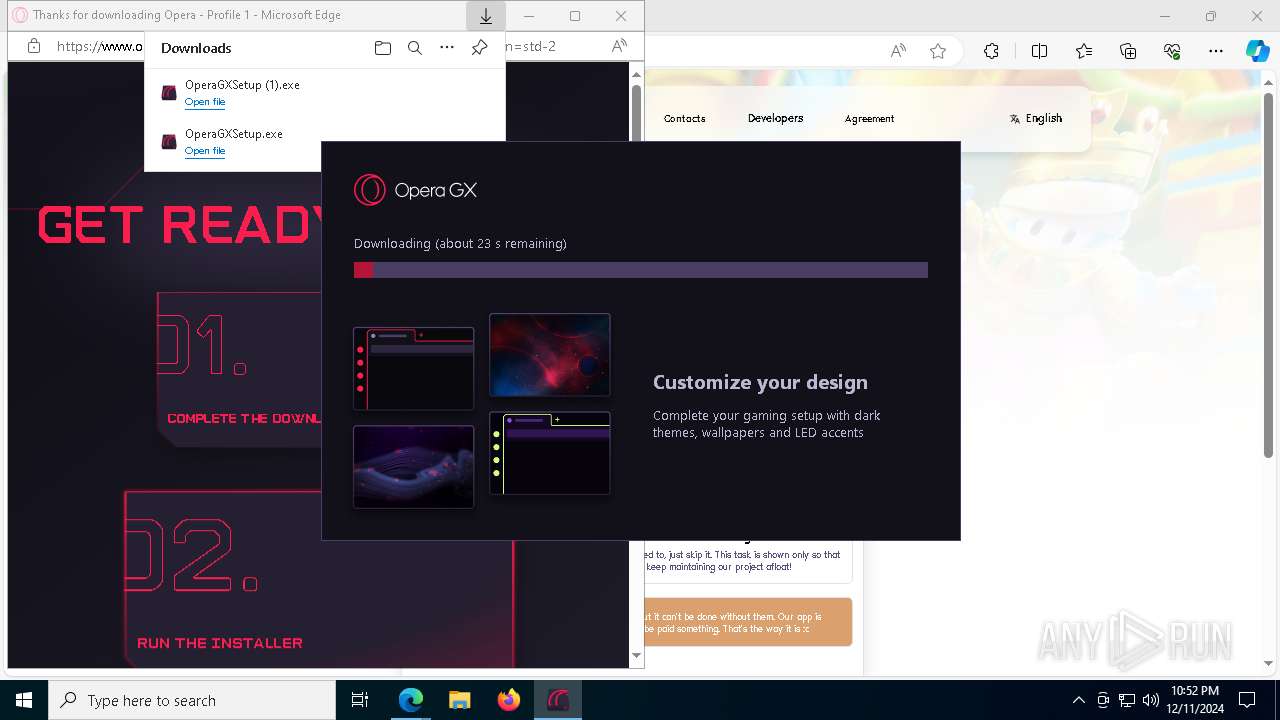The height and width of the screenshot is (720, 1280).
Task: Open file link for OperaGXSetup (1).exe
Action: click(205, 102)
